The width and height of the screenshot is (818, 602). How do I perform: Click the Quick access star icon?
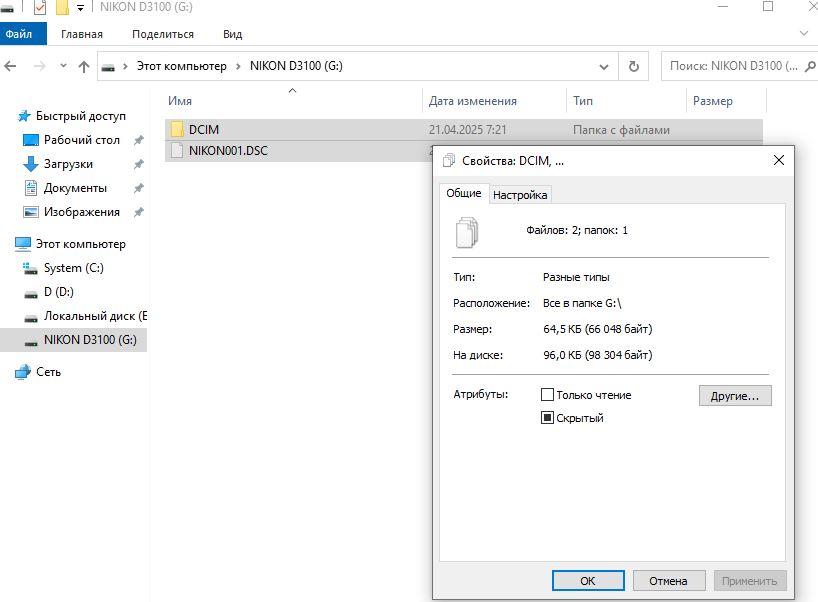point(24,116)
